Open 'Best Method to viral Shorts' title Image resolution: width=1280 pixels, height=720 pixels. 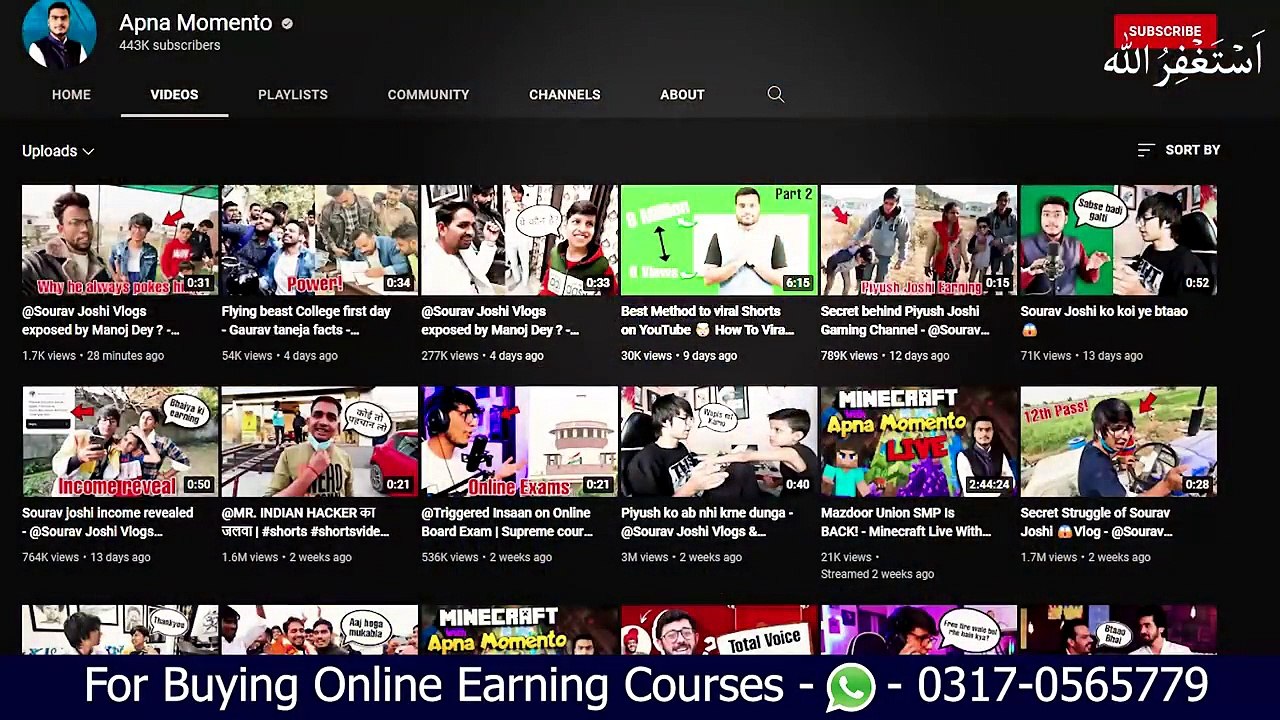pyautogui.click(x=708, y=321)
